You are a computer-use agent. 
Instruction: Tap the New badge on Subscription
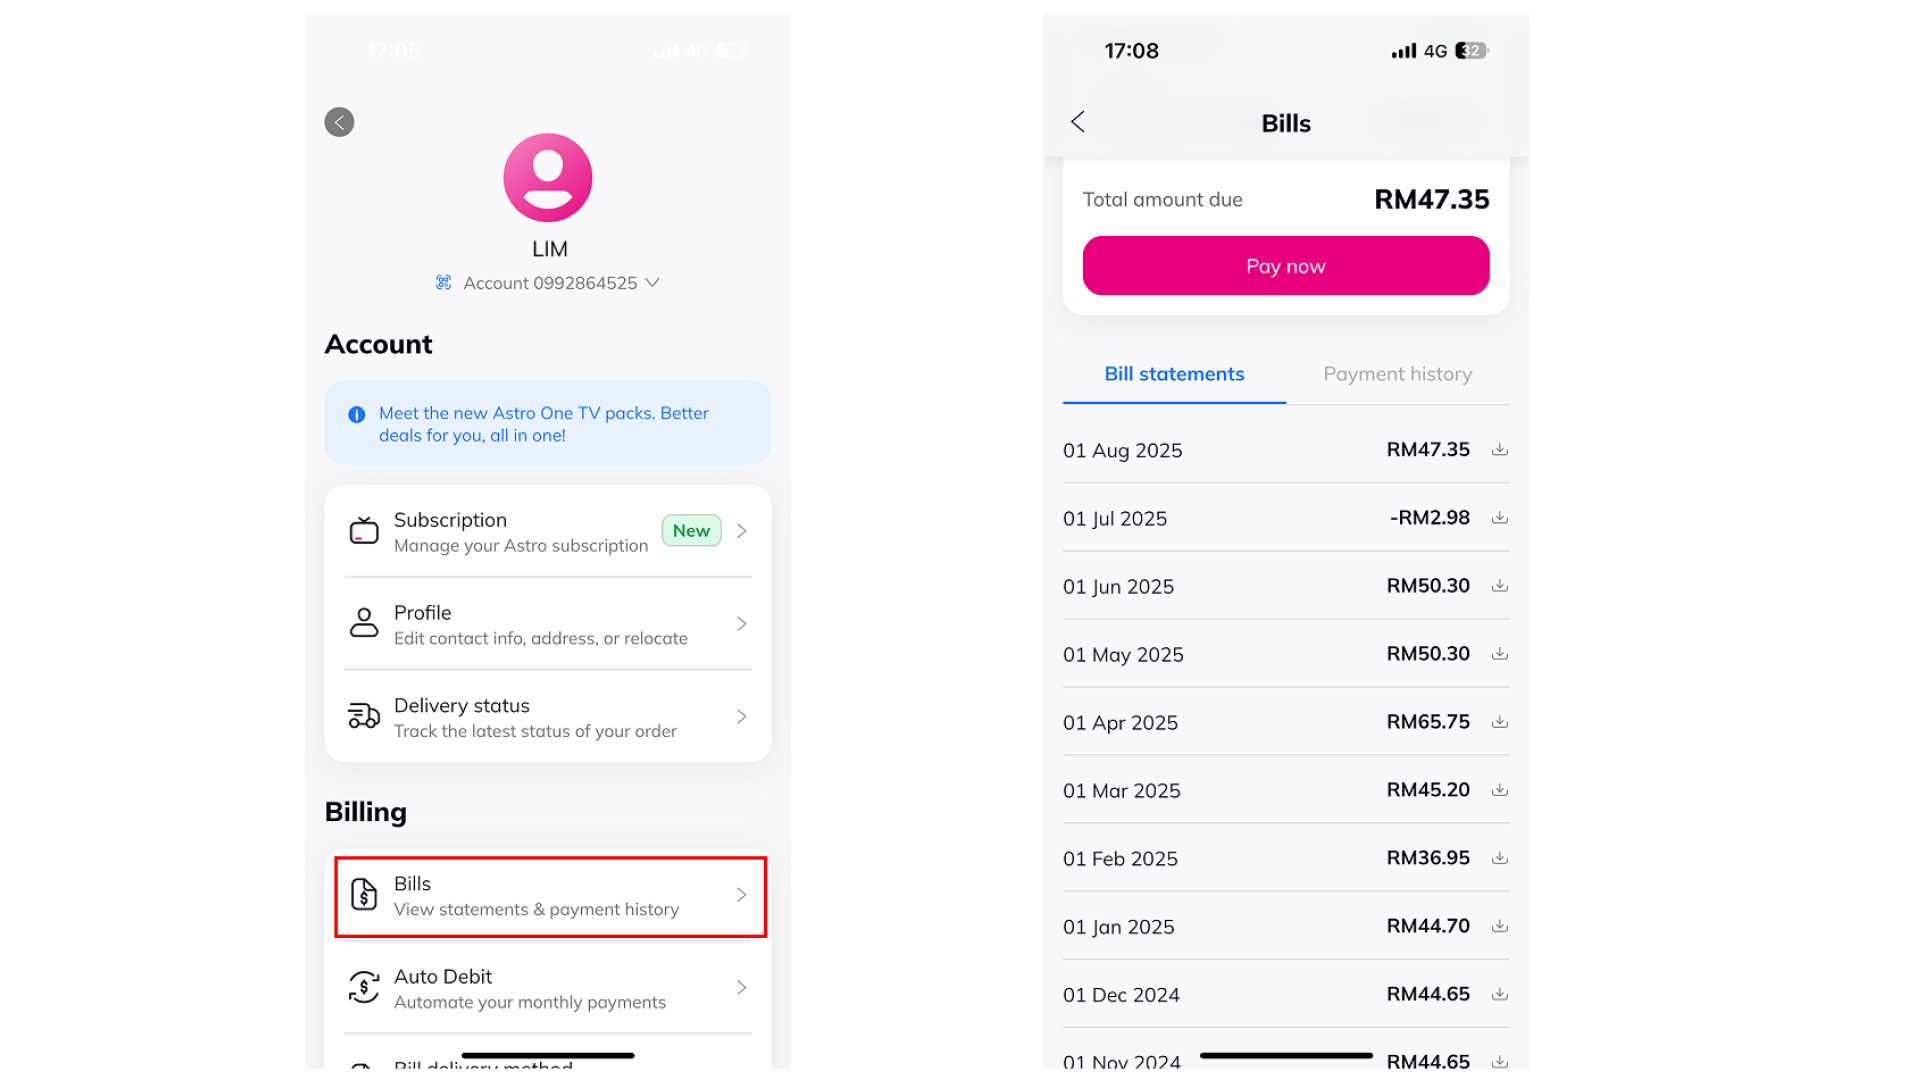tap(691, 531)
